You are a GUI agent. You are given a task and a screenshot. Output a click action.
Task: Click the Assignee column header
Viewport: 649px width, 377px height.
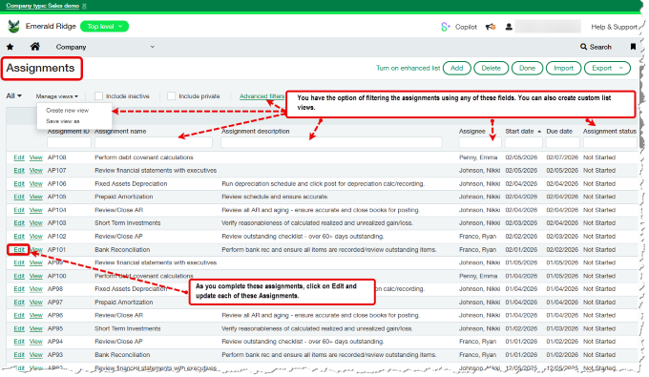[x=472, y=131]
